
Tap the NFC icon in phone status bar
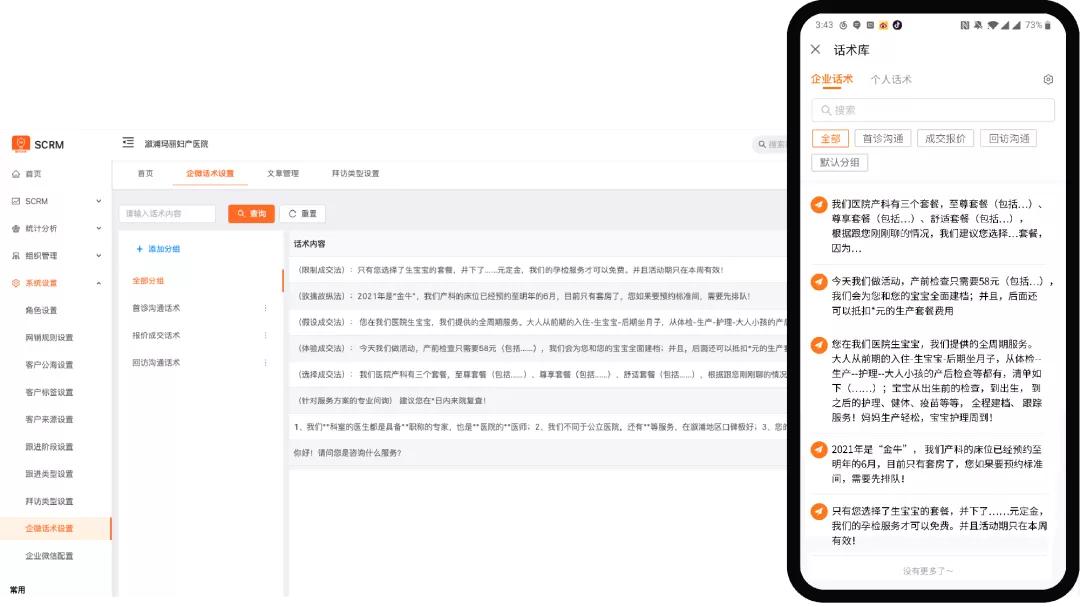tap(964, 25)
